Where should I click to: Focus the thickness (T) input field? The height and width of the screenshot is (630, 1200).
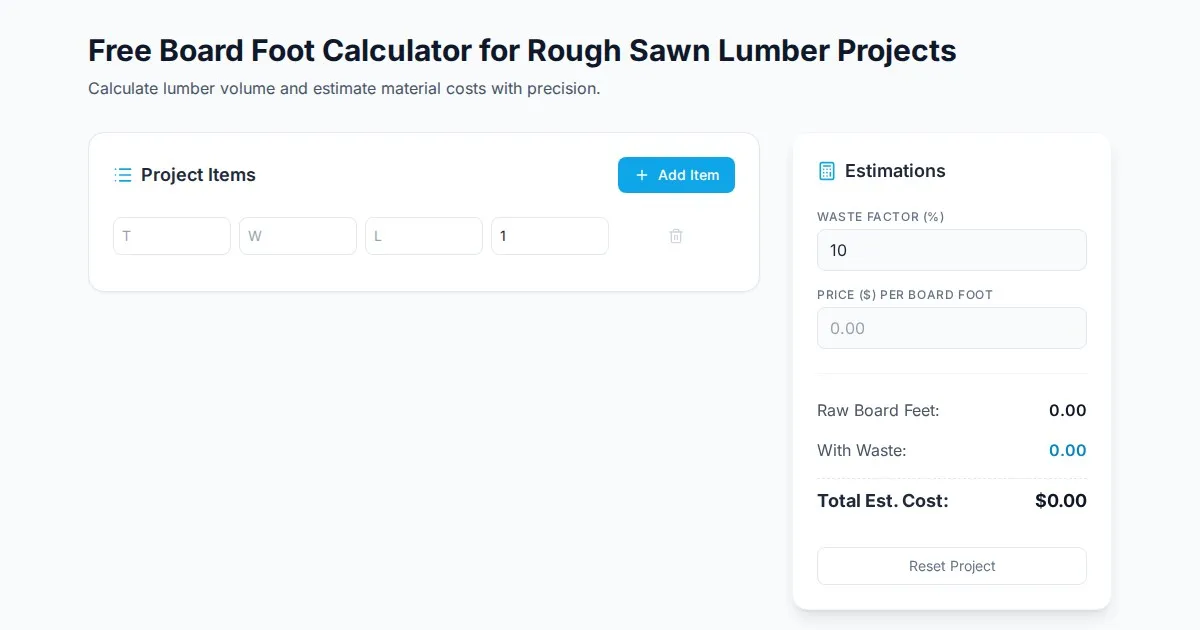coord(172,236)
